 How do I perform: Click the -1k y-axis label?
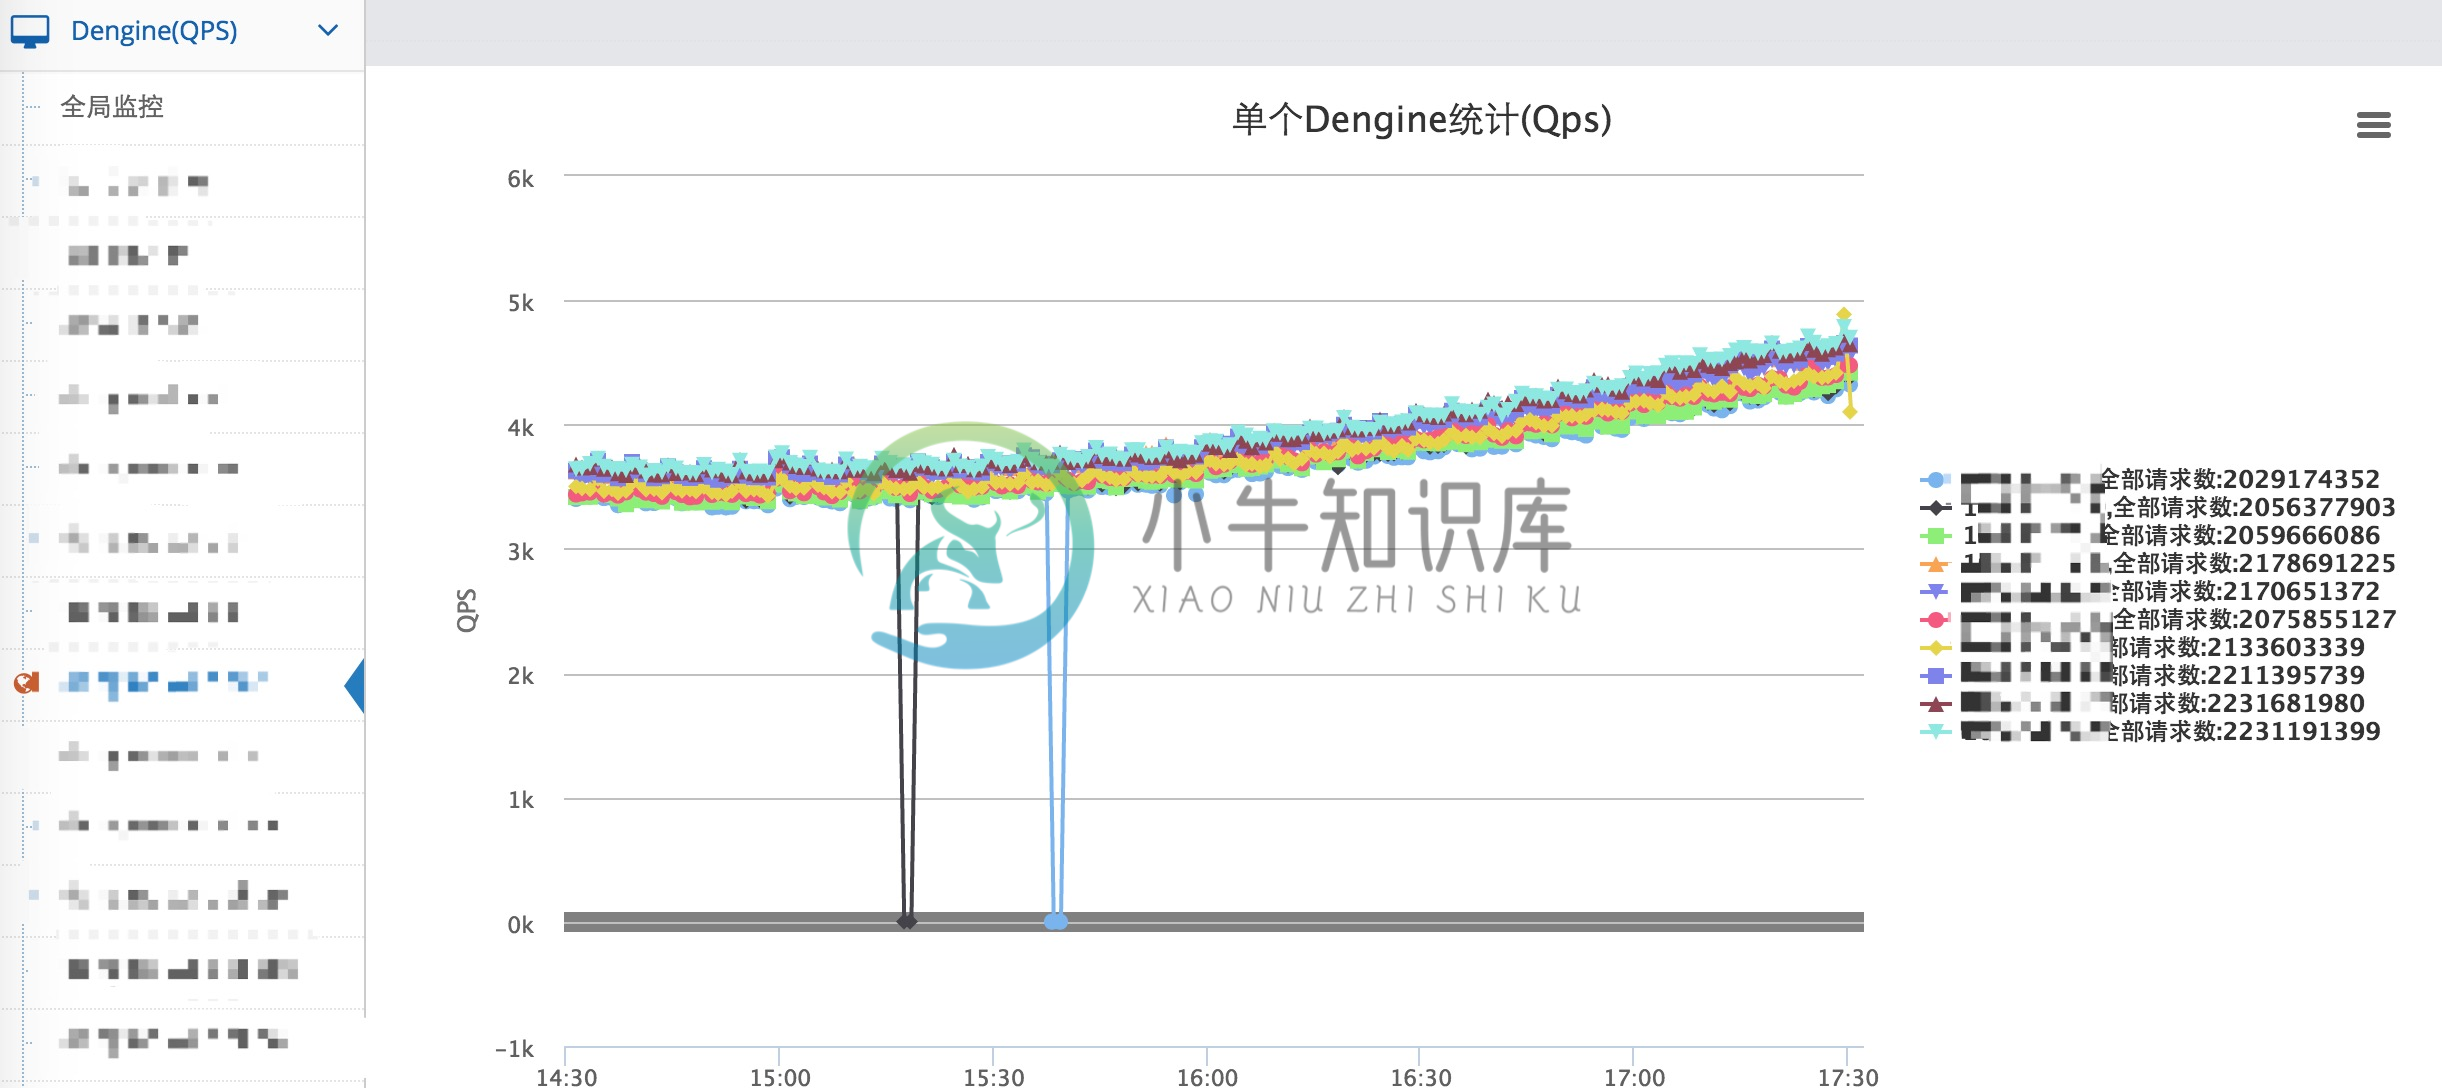[515, 1049]
